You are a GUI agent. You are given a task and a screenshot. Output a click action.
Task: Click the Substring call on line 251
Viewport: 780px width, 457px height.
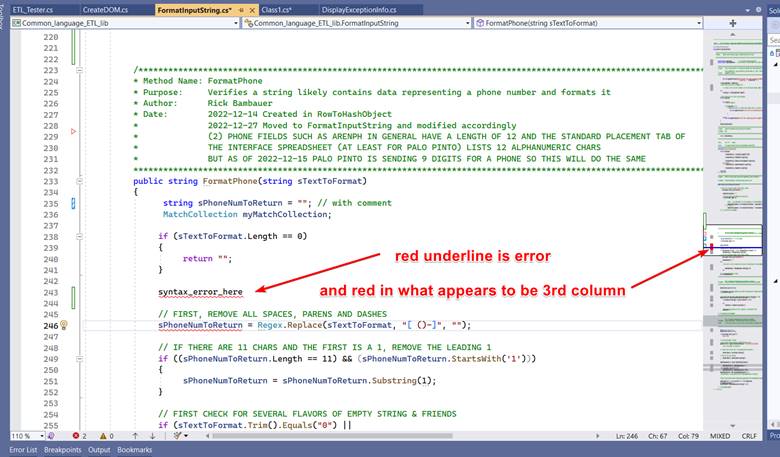coord(394,381)
